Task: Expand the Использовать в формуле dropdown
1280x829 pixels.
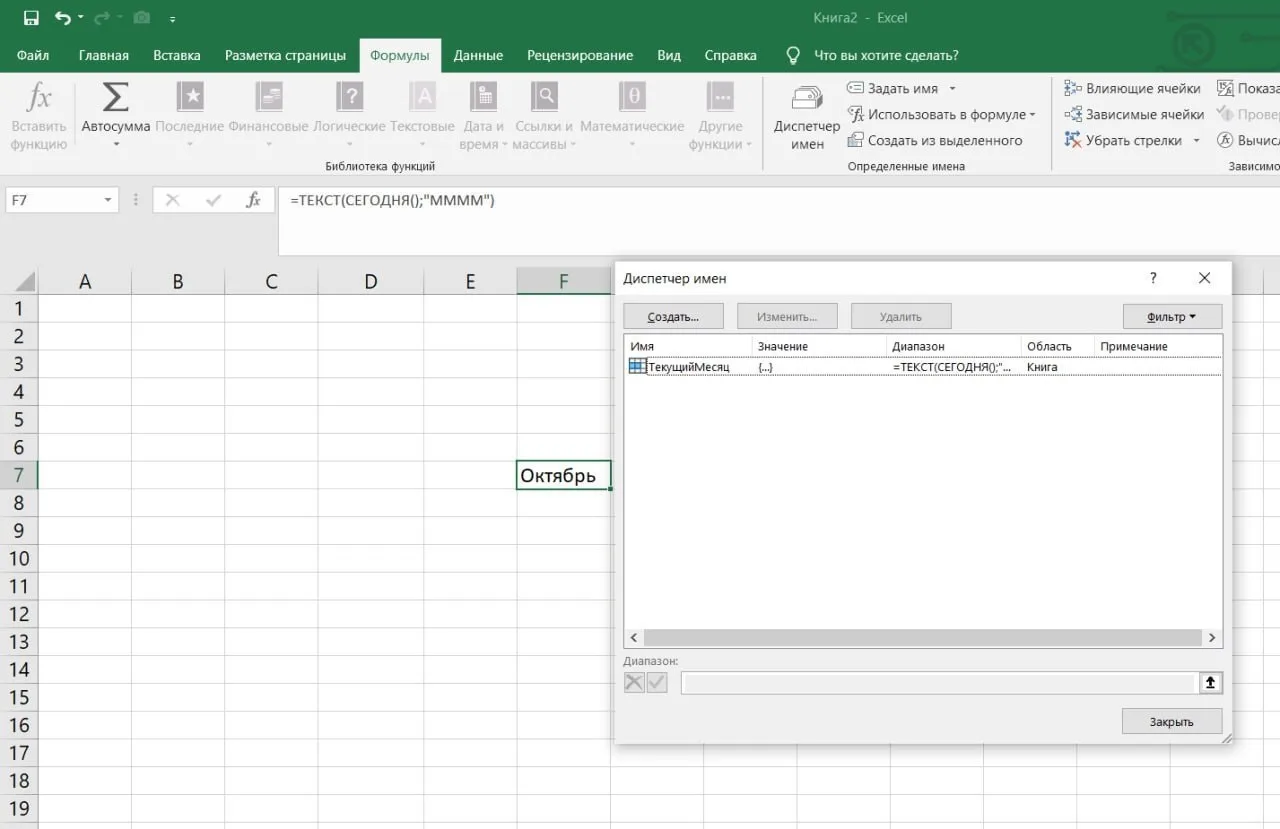Action: click(1032, 115)
